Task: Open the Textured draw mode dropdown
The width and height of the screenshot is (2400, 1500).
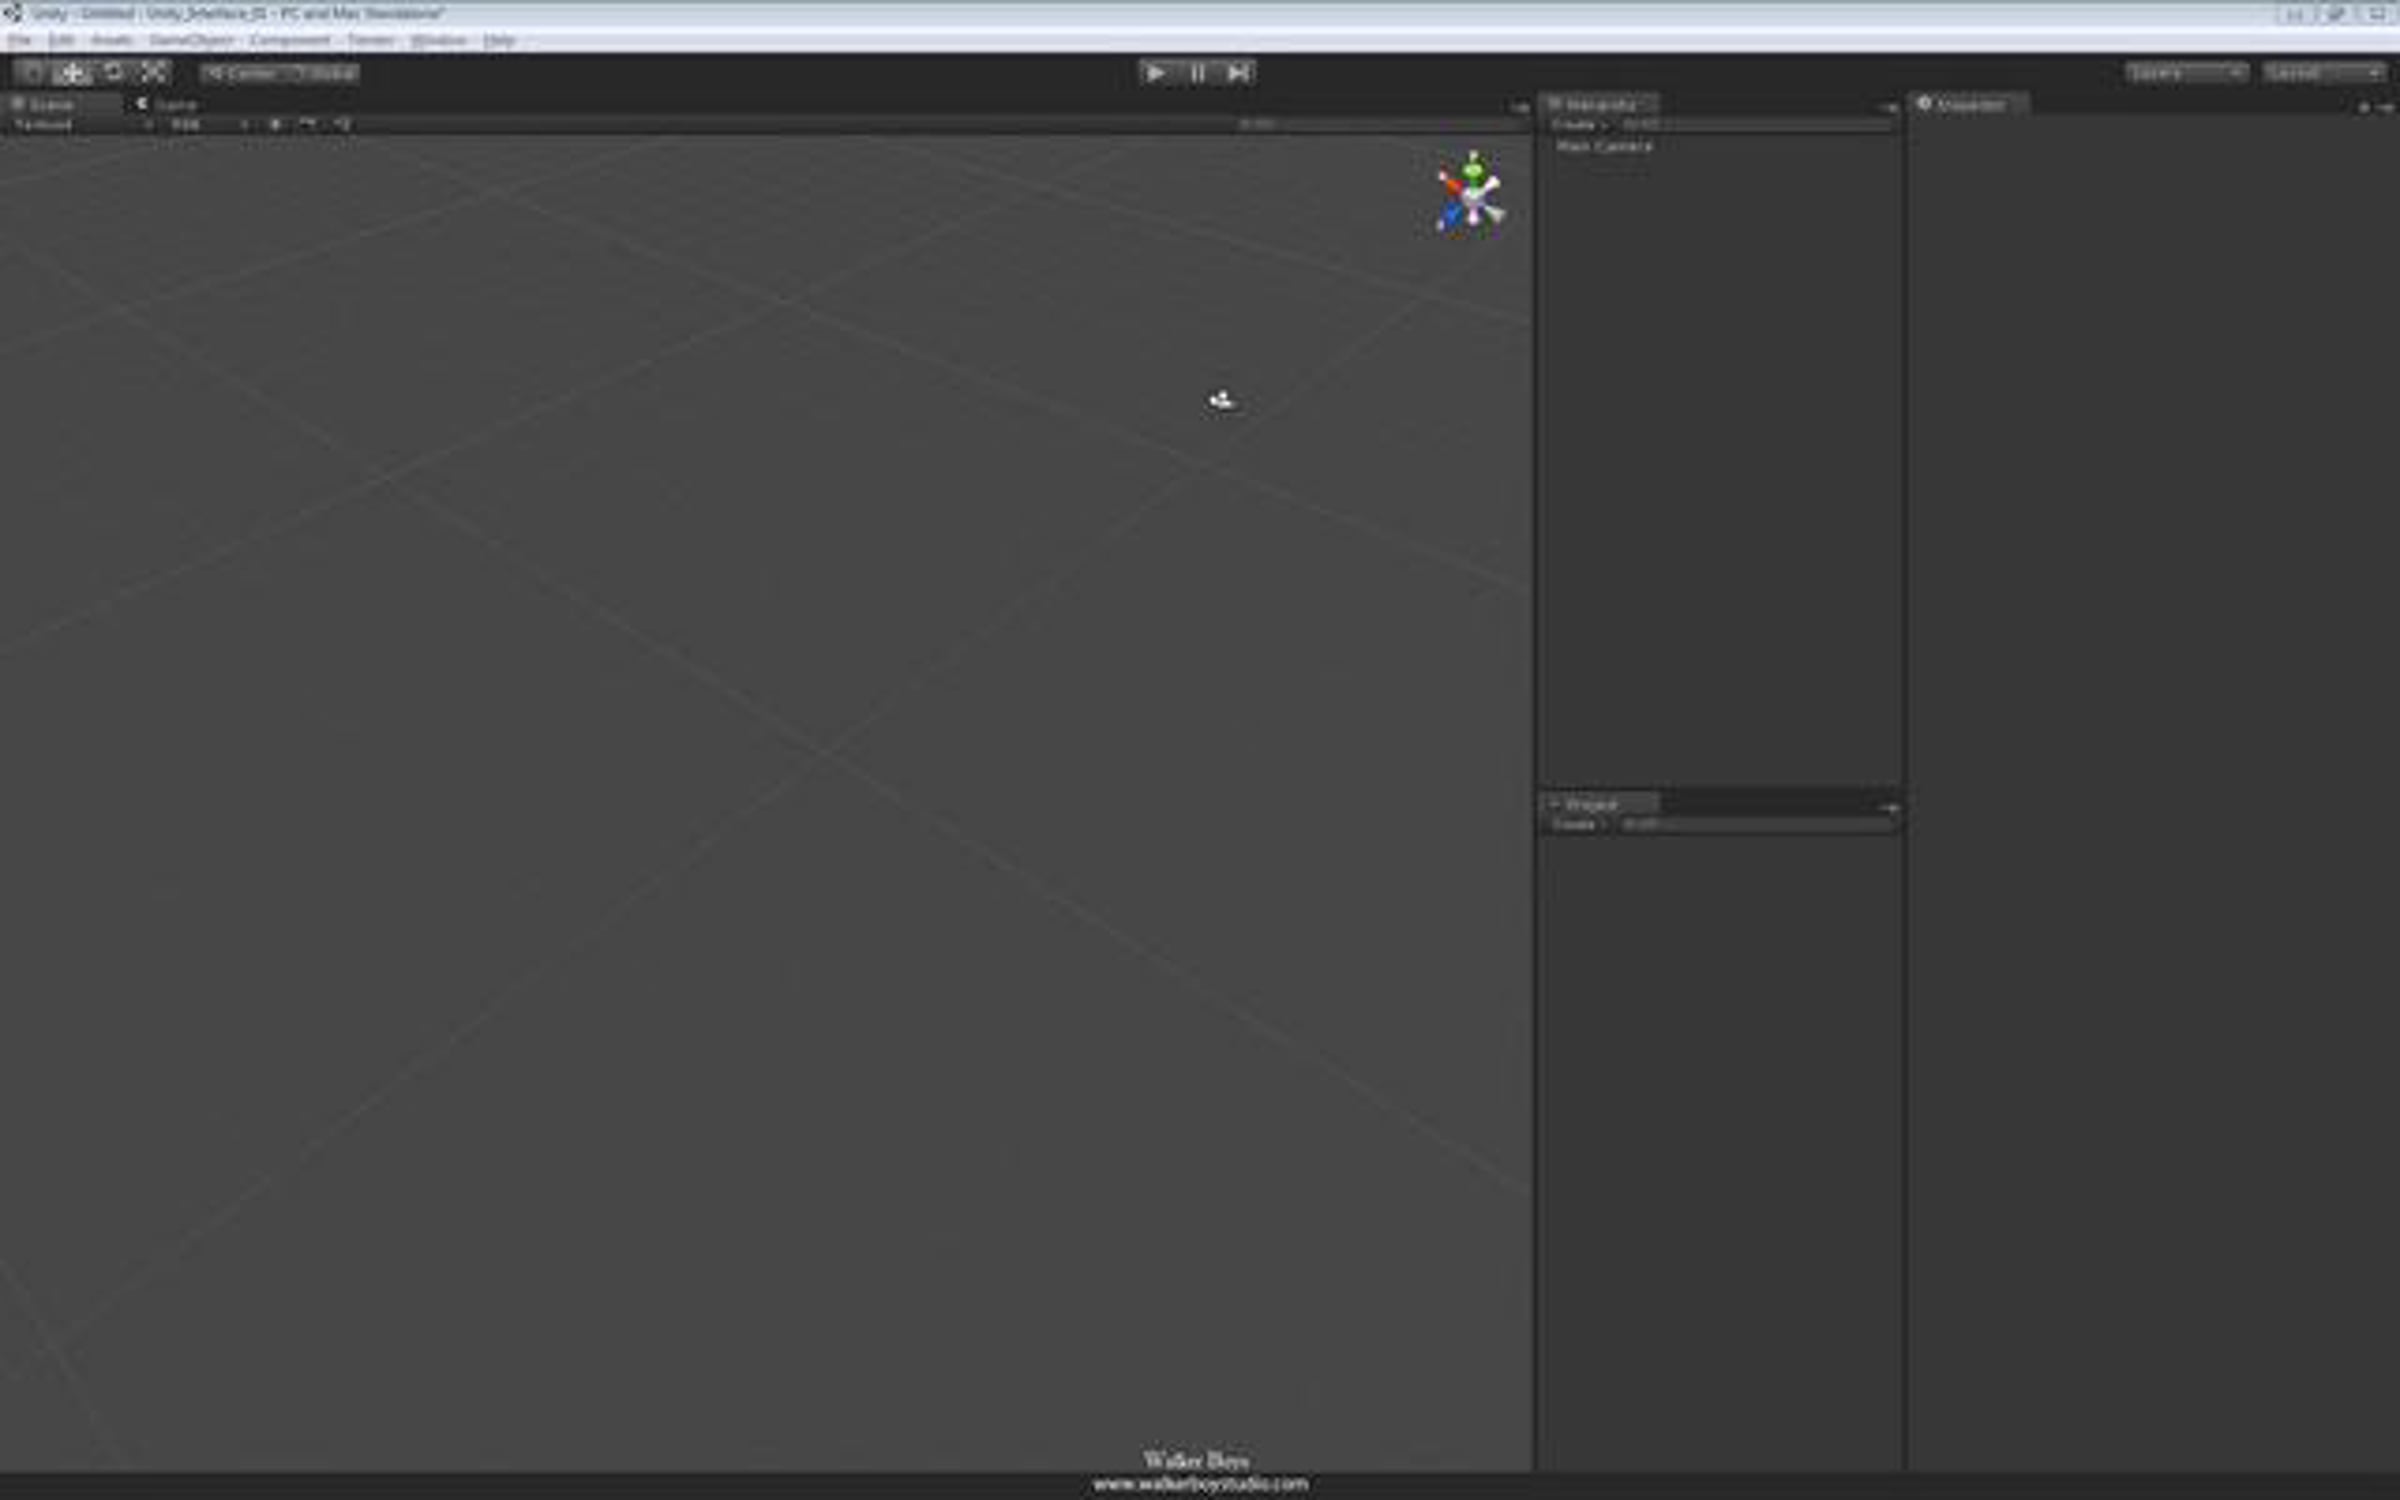Action: coord(82,125)
